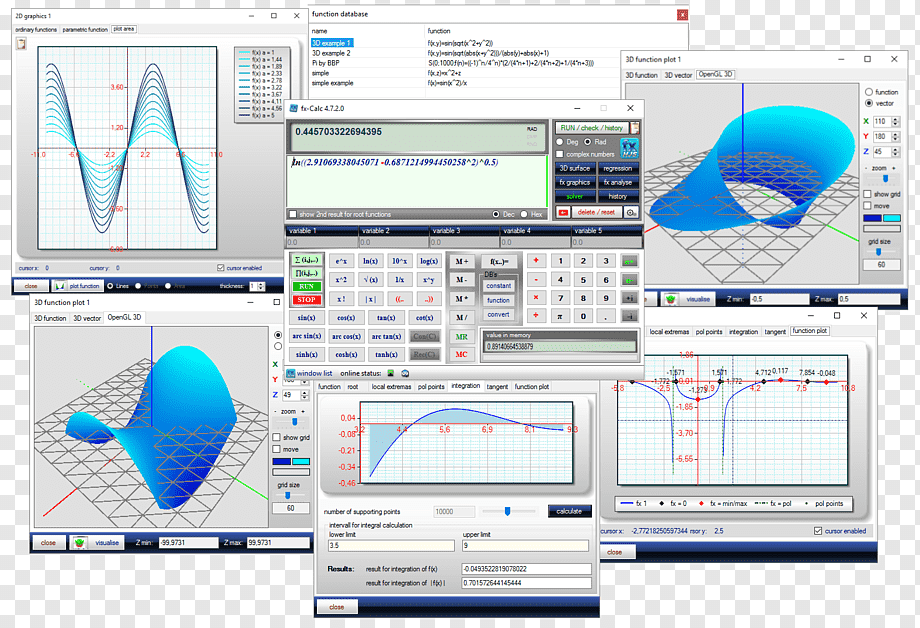Screen dimensions: 920x628
Task: Enable the complex numbers checkbox
Action: pyautogui.click(x=560, y=154)
